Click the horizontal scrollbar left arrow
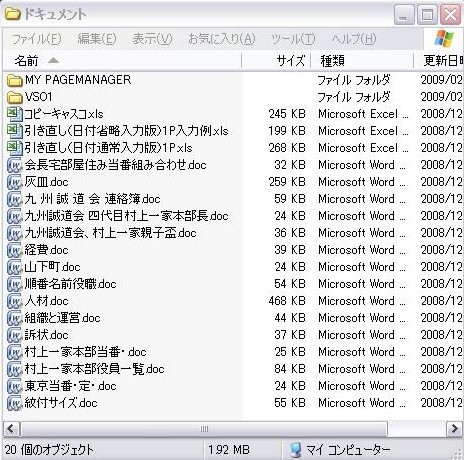 coord(11,428)
